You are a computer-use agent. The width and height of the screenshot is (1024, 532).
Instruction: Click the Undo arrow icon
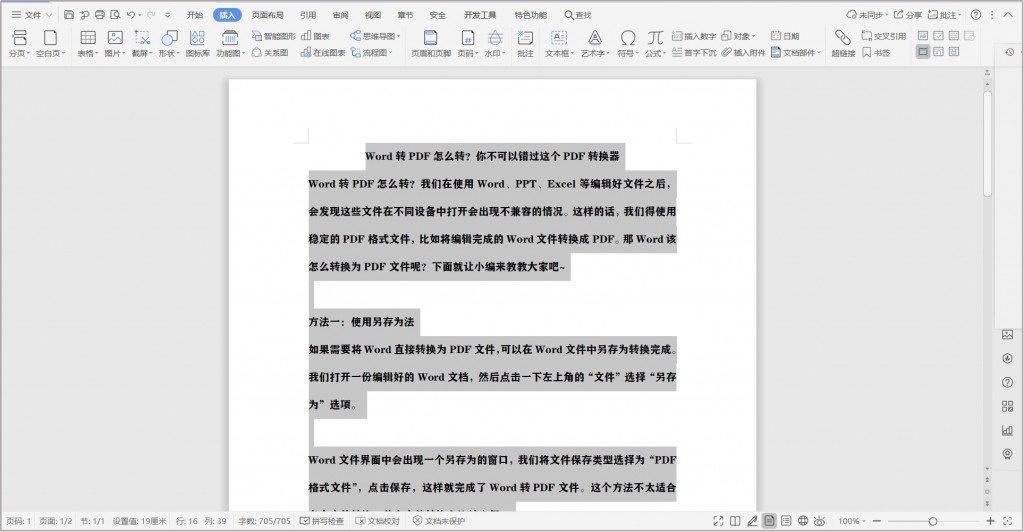click(131, 14)
